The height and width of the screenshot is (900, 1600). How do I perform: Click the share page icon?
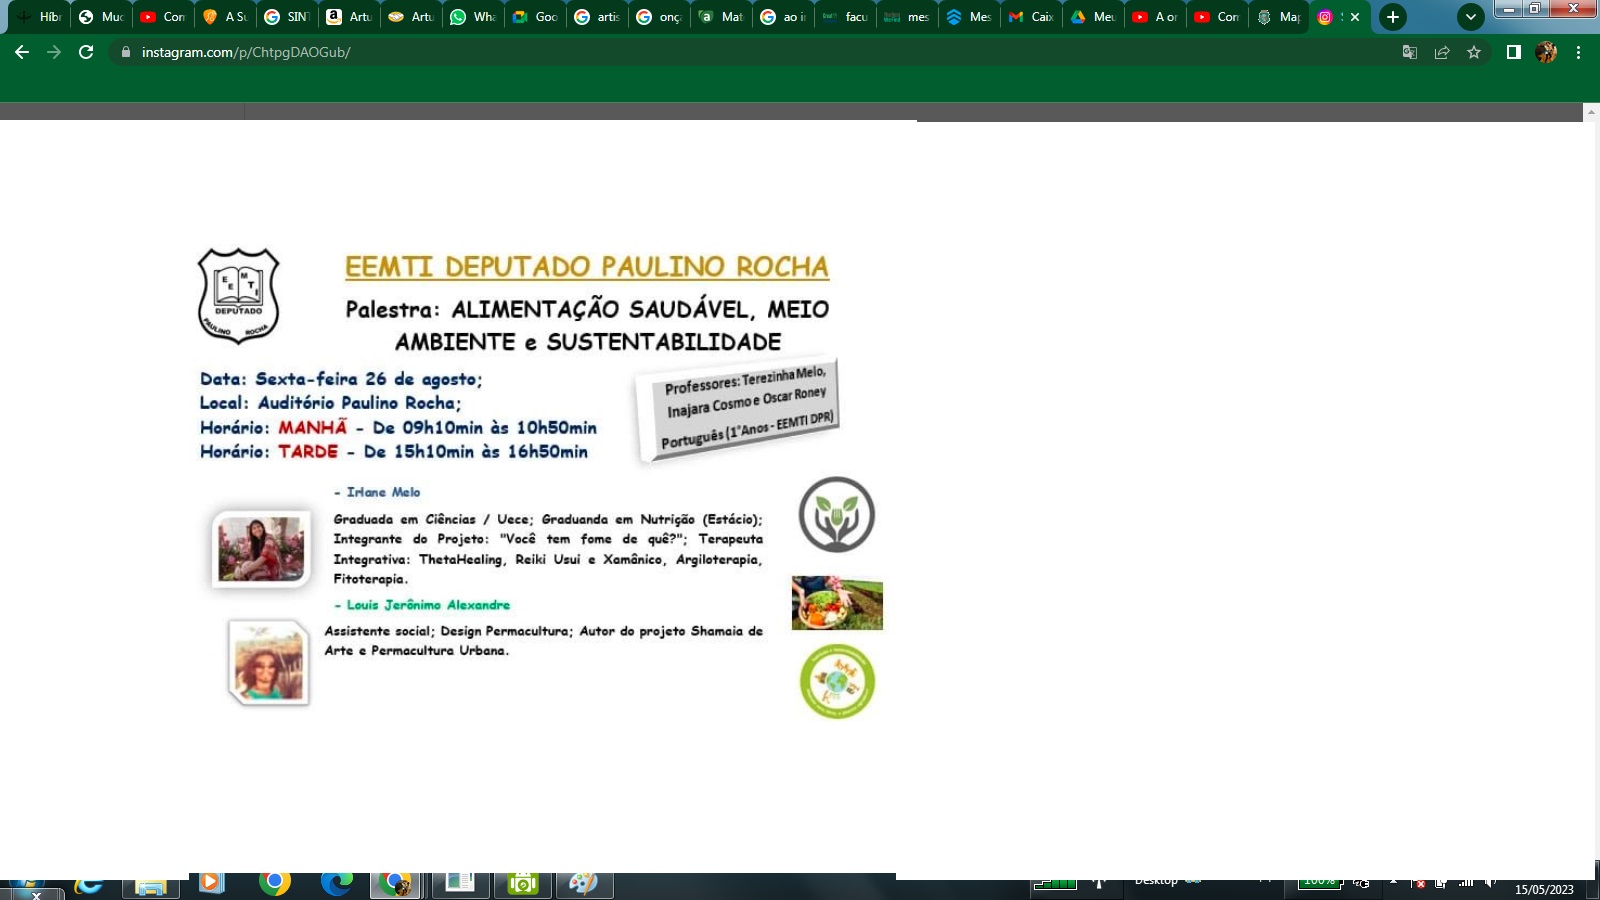1442,52
